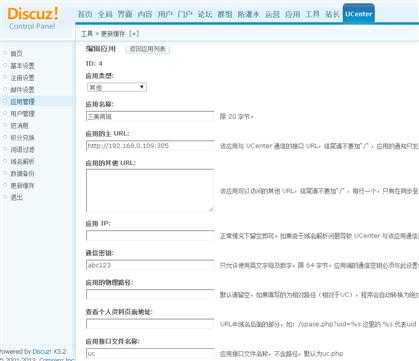The width and height of the screenshot is (419, 361).
Task: Click the 通信密钥 field containing abc123
Action: click(150, 265)
